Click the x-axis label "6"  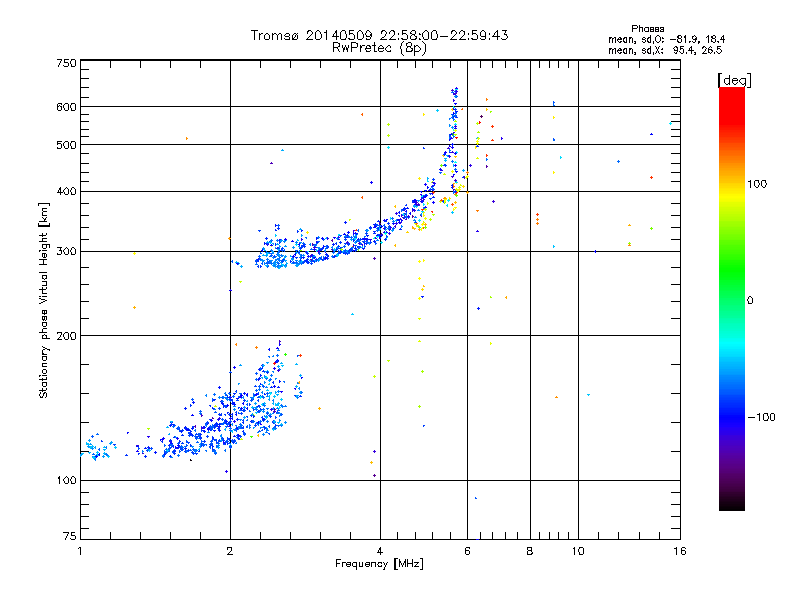click(x=467, y=551)
